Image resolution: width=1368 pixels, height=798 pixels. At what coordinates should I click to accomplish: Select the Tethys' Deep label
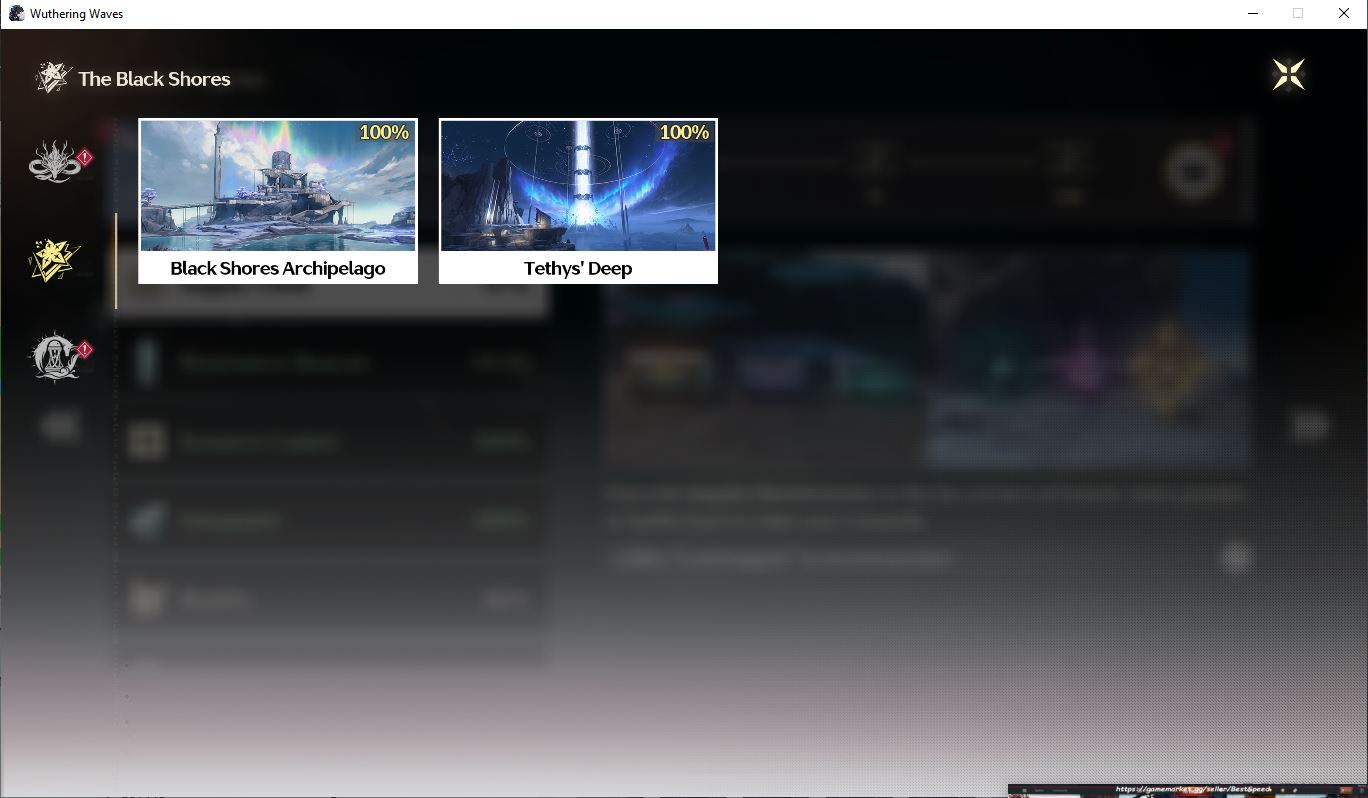578,268
